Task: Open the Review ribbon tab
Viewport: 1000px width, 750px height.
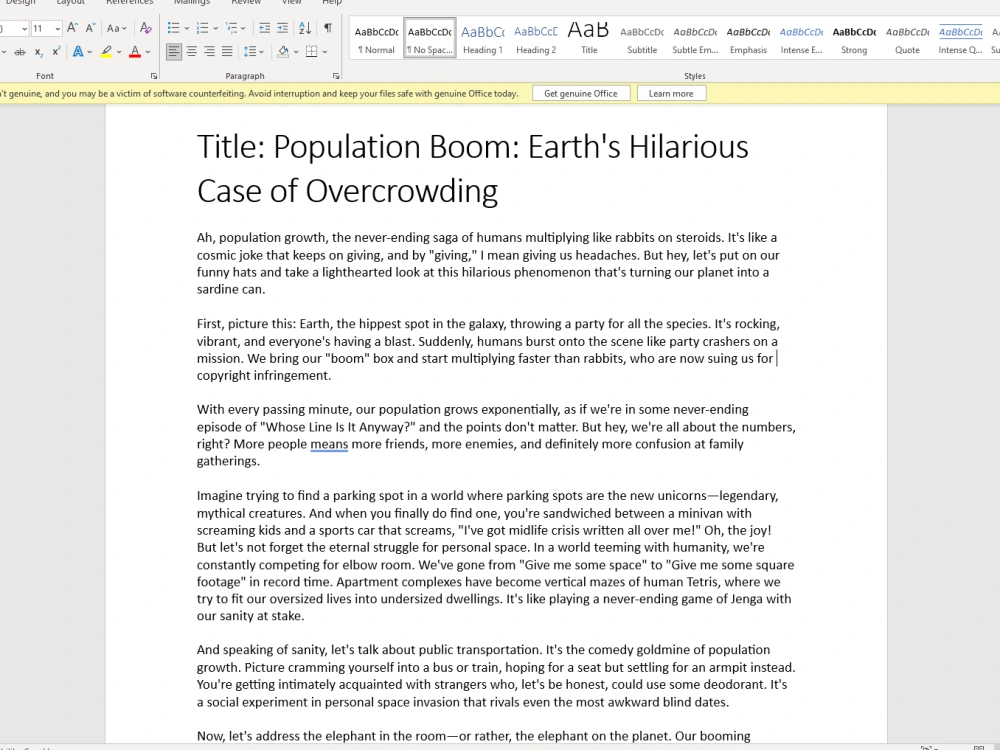Action: (246, 2)
